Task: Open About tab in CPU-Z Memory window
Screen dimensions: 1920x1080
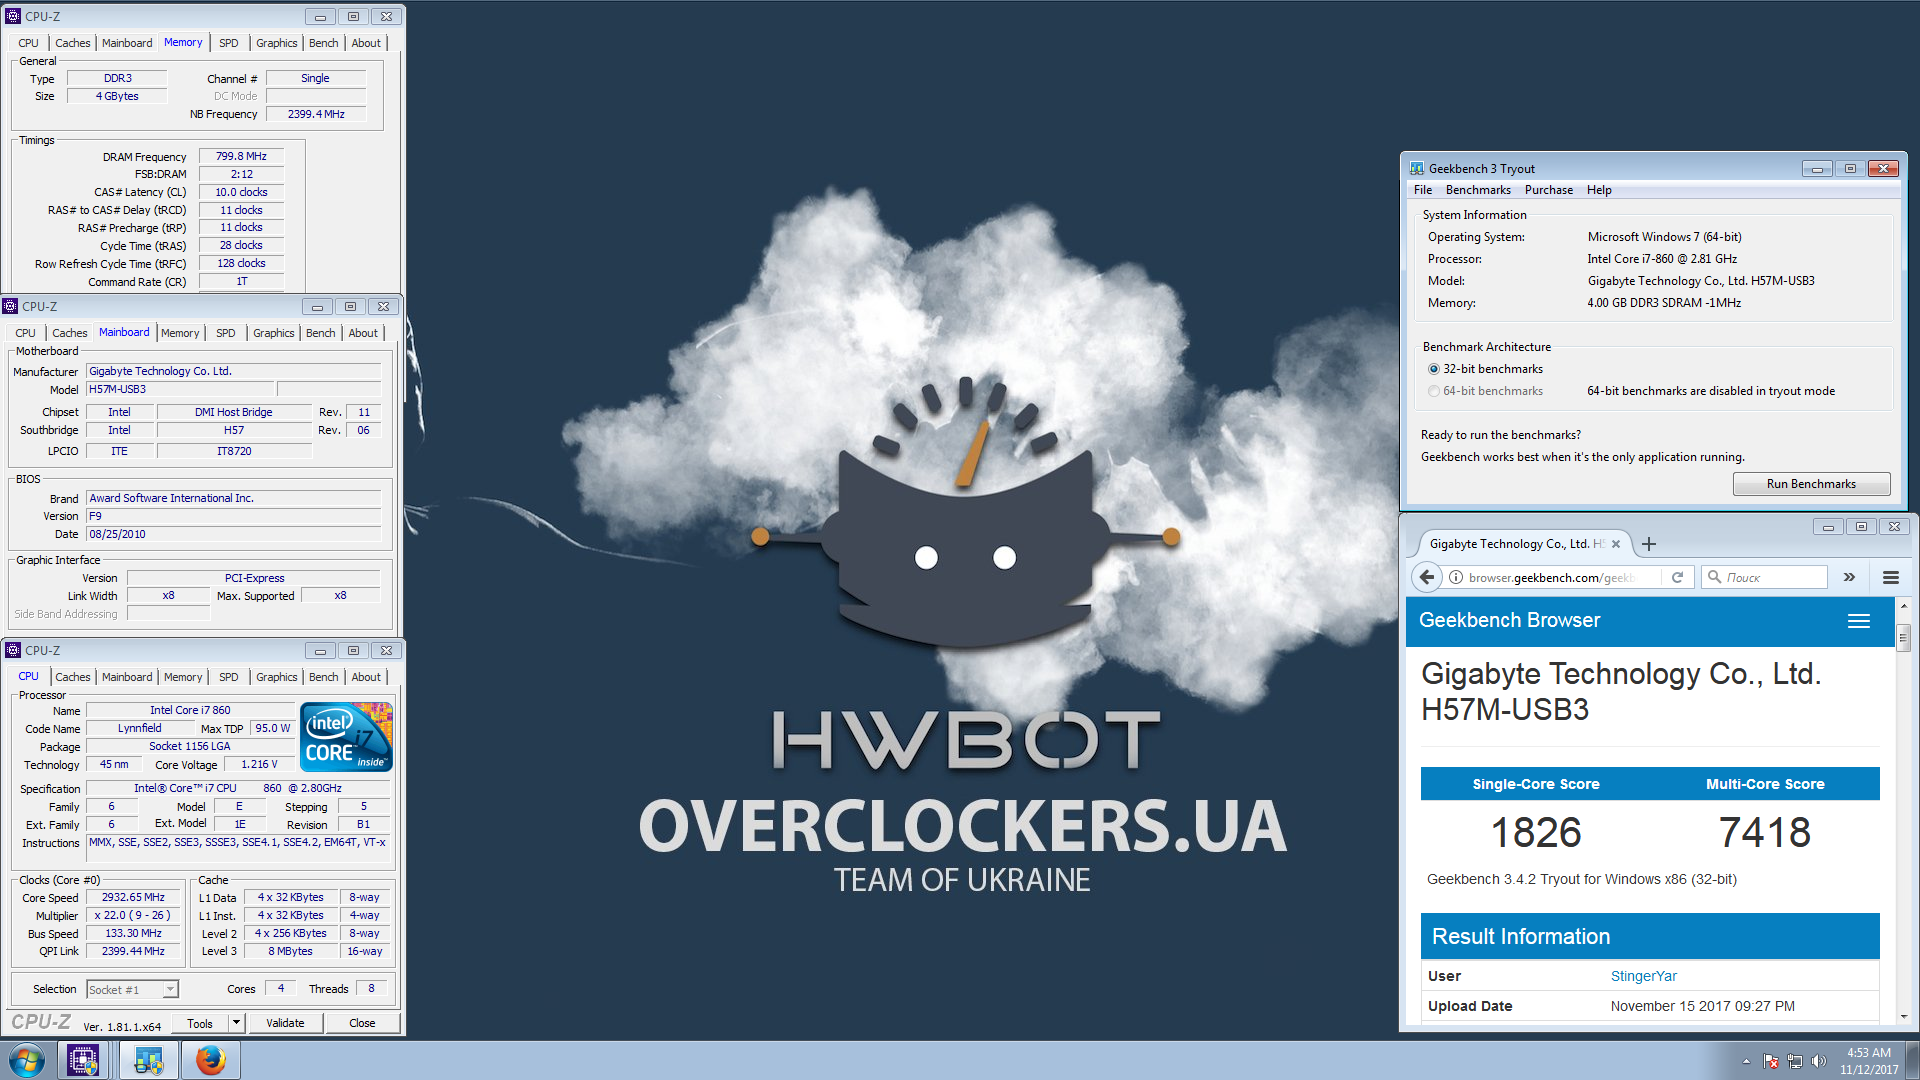Action: pos(366,43)
